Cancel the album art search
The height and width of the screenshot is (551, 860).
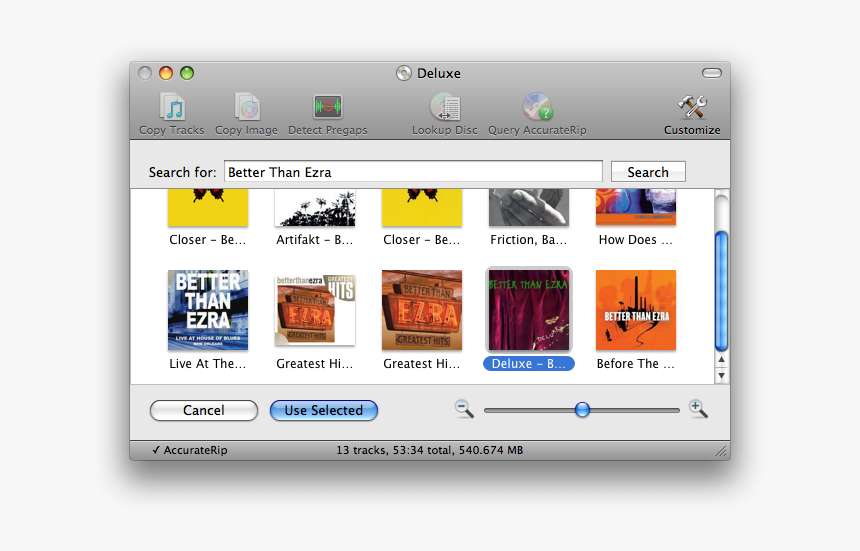coord(203,410)
